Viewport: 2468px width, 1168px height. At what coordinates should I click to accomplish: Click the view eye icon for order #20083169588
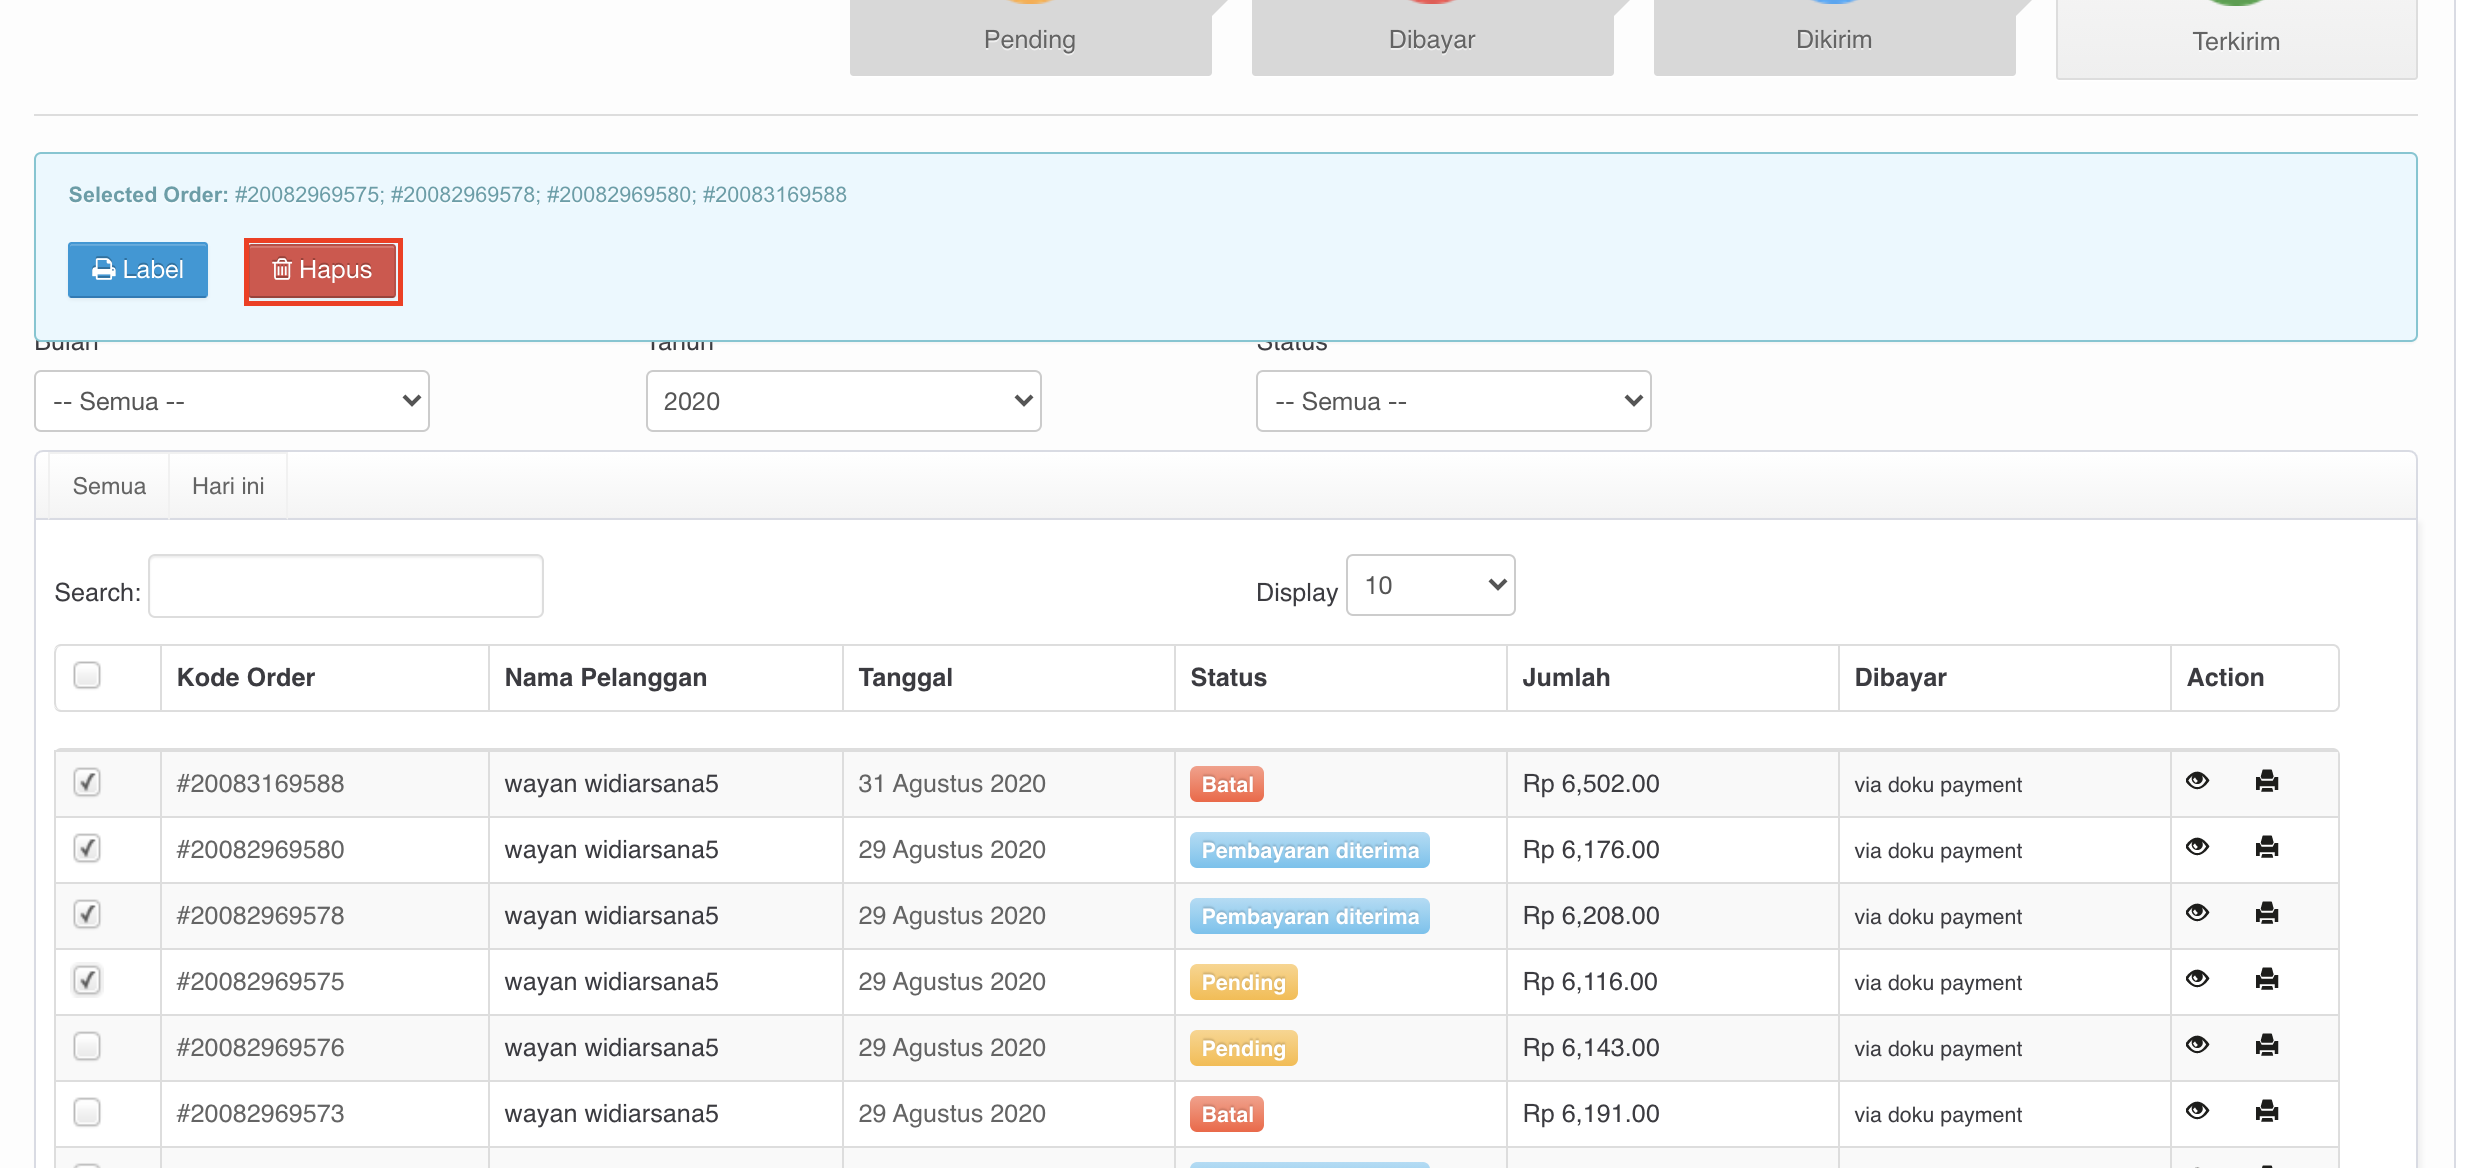click(x=2197, y=781)
